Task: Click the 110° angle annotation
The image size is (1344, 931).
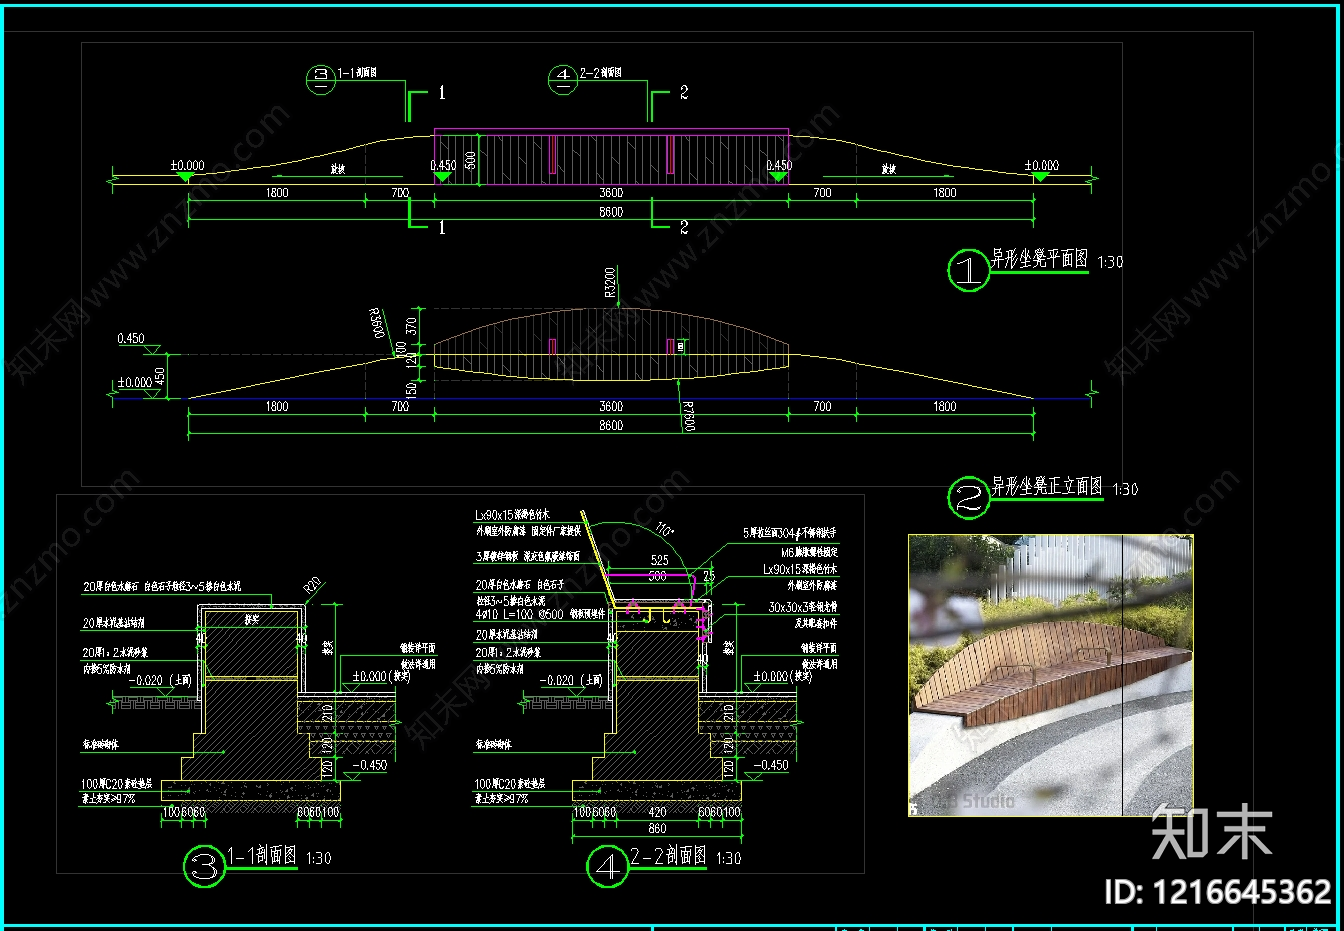Action: pyautogui.click(x=663, y=529)
